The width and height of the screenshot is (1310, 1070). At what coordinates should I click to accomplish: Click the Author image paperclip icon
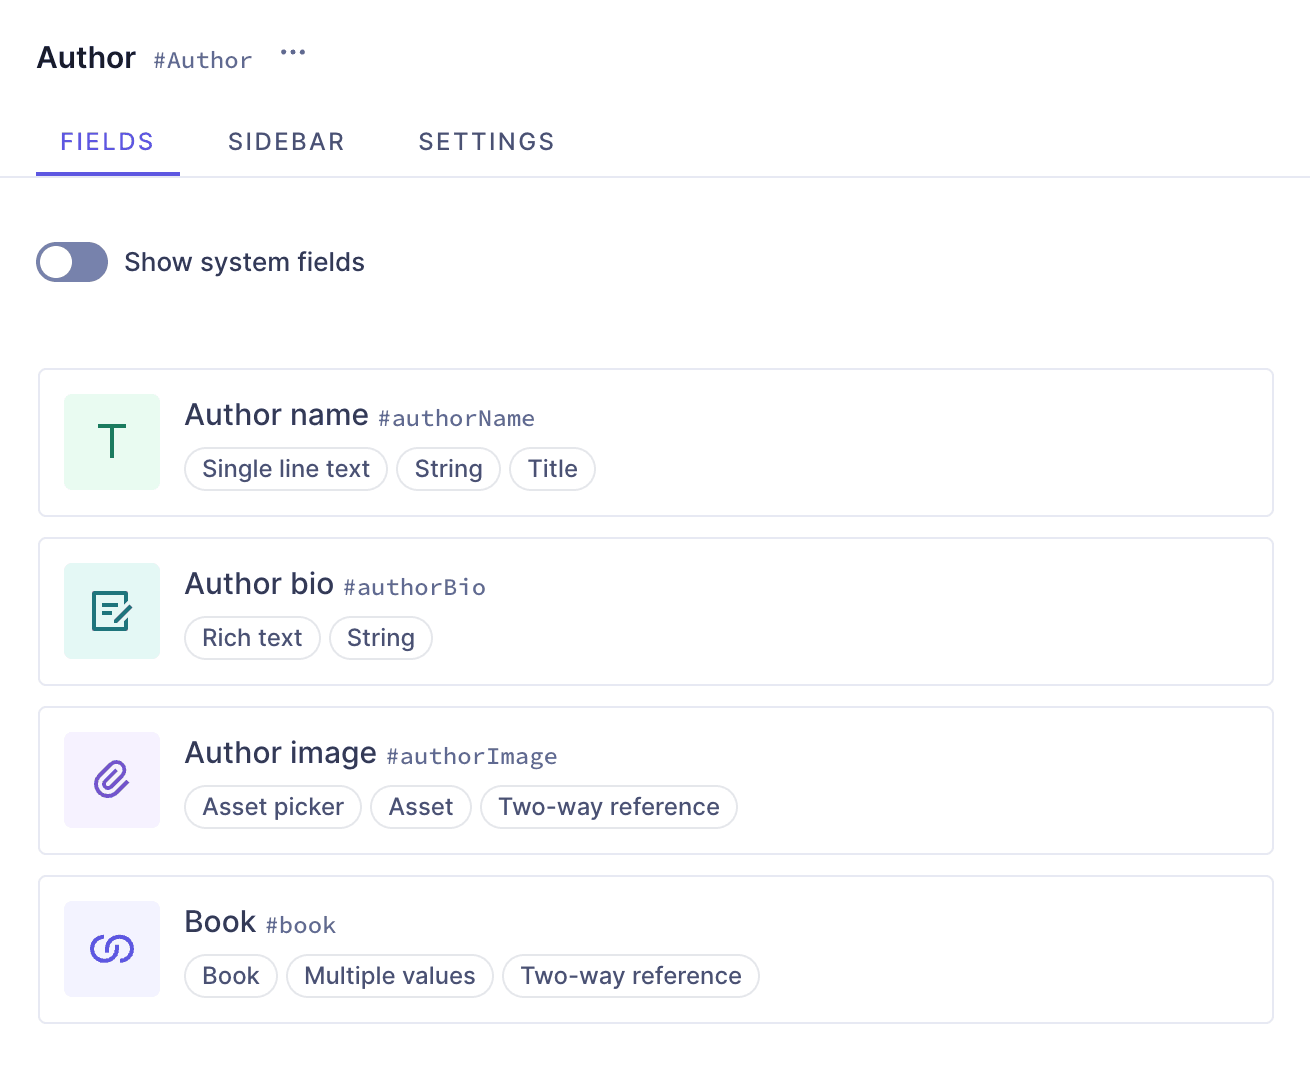[x=112, y=780]
